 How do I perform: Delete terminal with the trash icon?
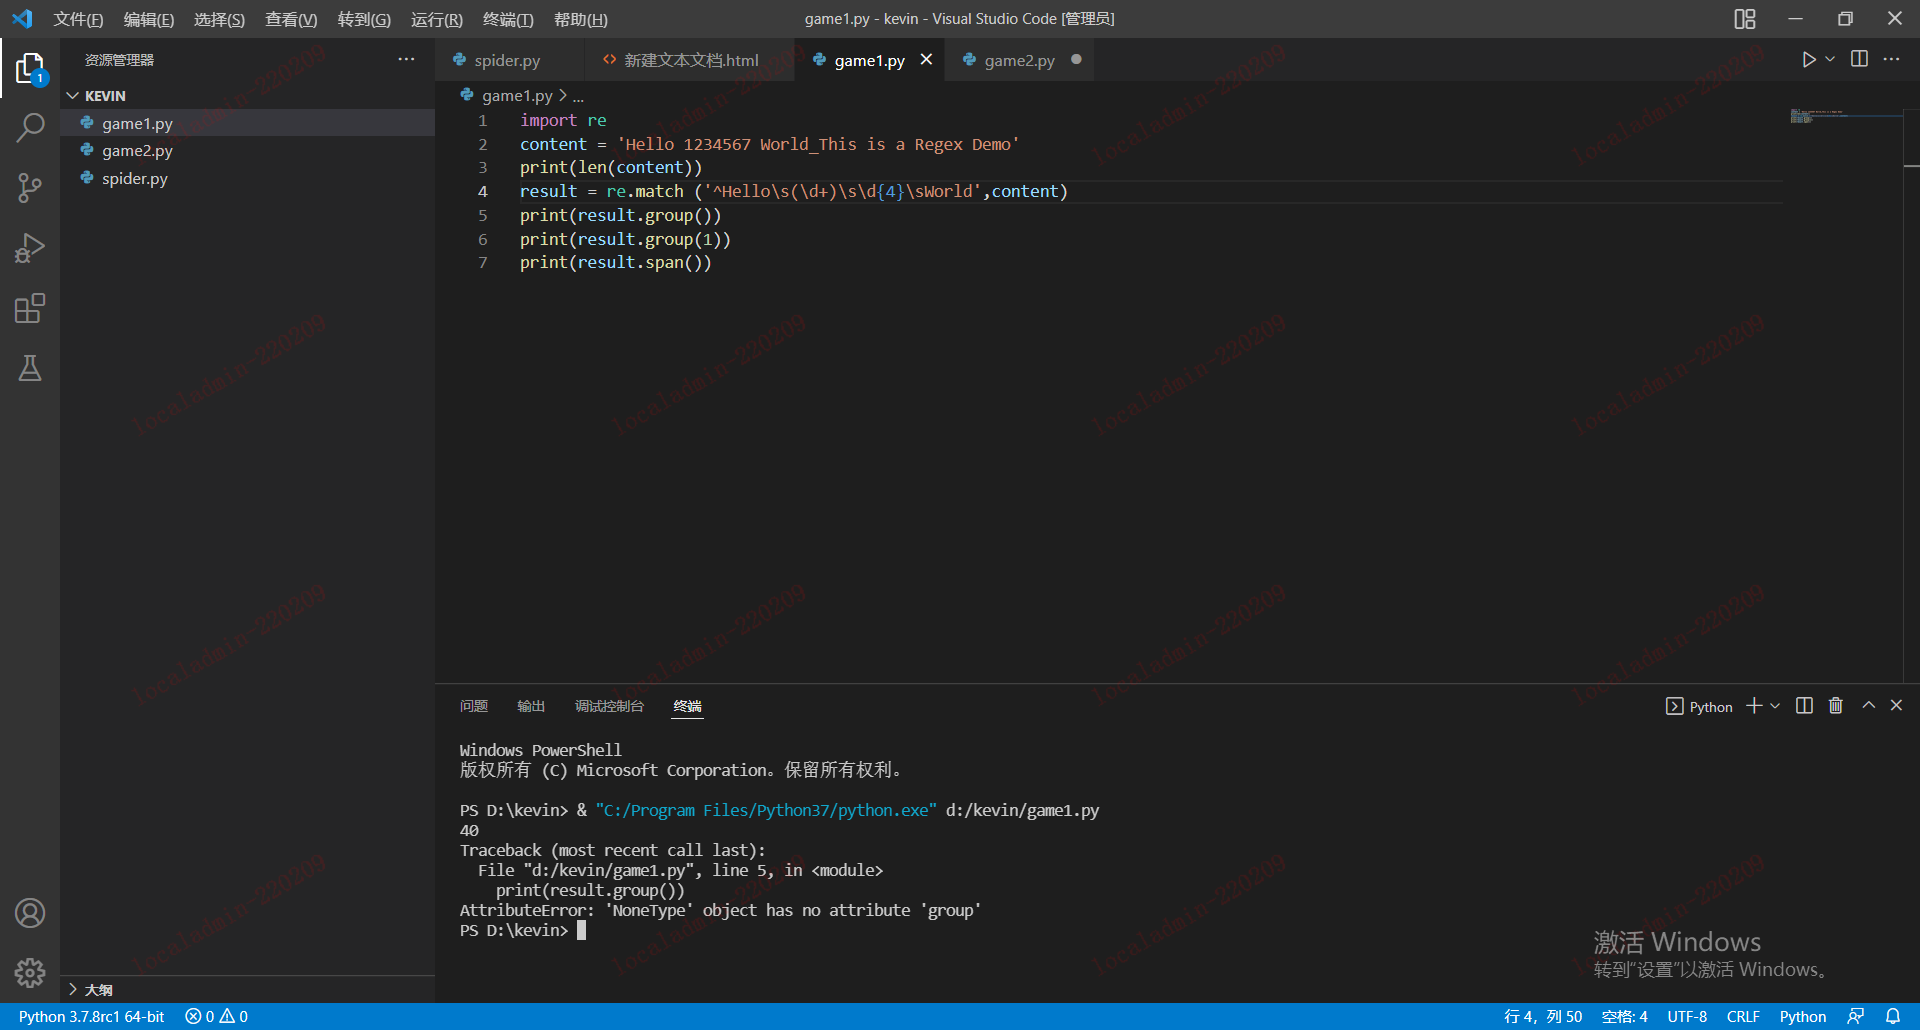[1836, 706]
